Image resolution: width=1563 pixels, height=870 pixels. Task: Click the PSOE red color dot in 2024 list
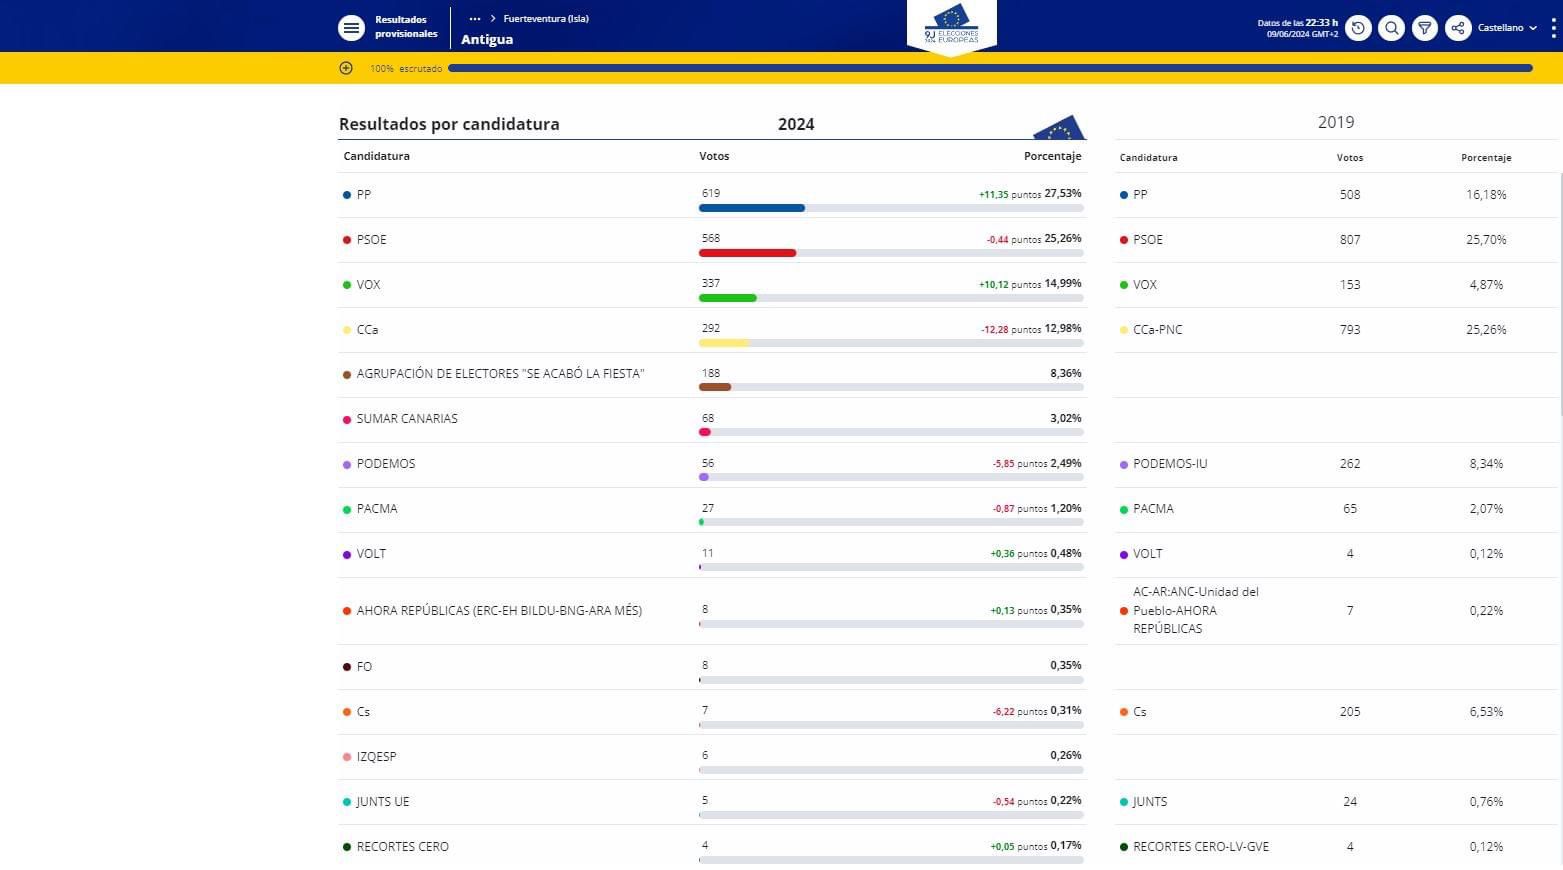pyautogui.click(x=347, y=240)
